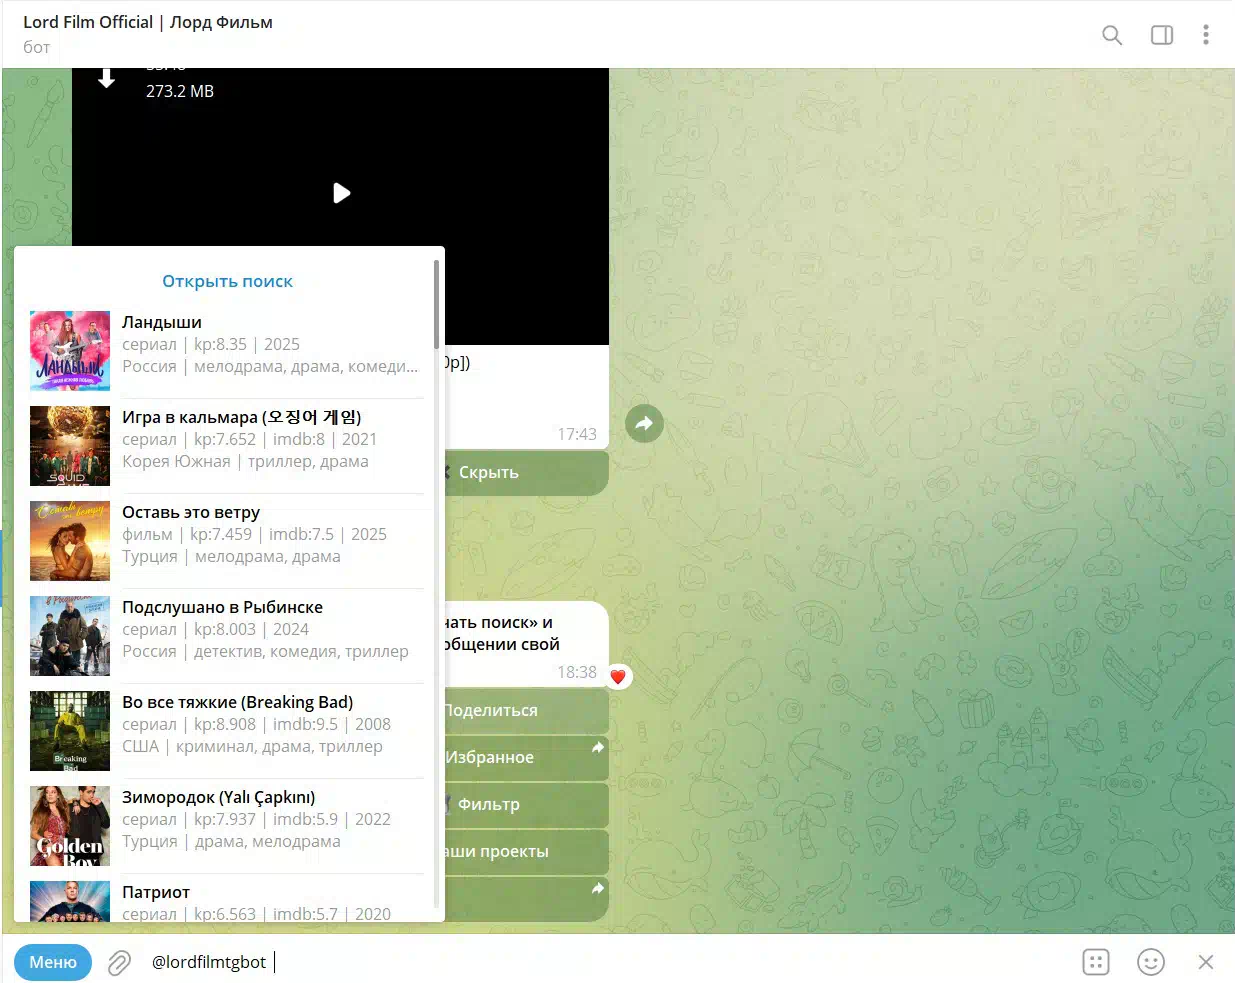Viewport: 1235px width, 983px height.
Task: Open the emoji picker
Action: click(1151, 962)
